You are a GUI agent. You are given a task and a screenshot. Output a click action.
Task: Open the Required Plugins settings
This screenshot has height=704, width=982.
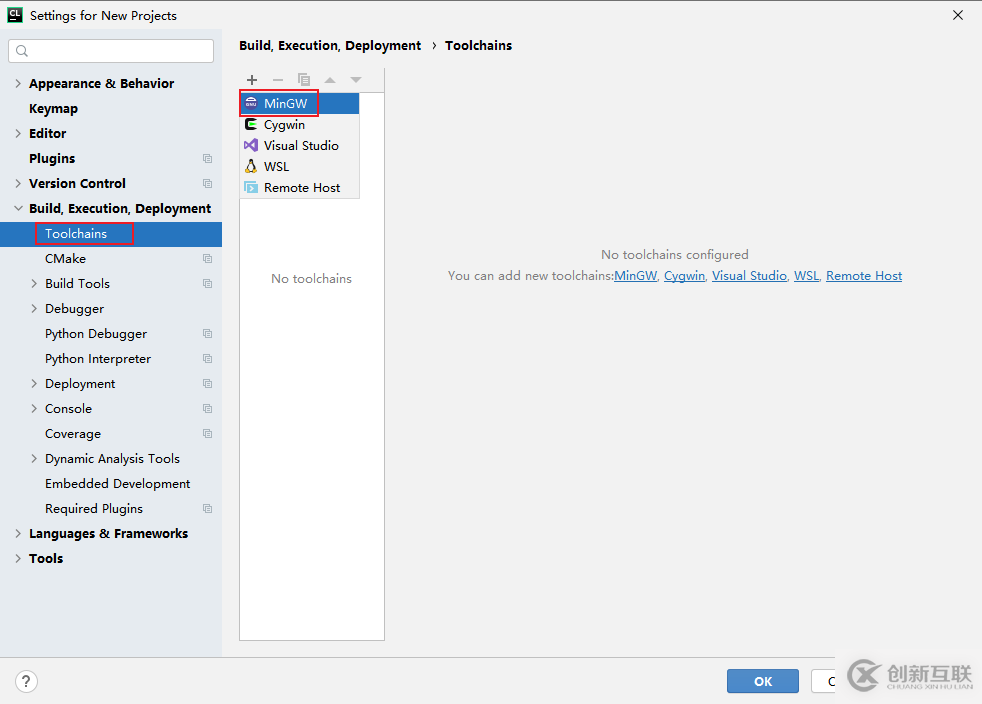point(94,509)
